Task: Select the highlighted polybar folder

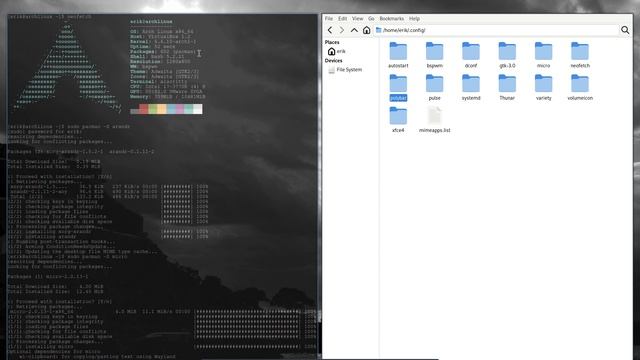Action: point(398,87)
